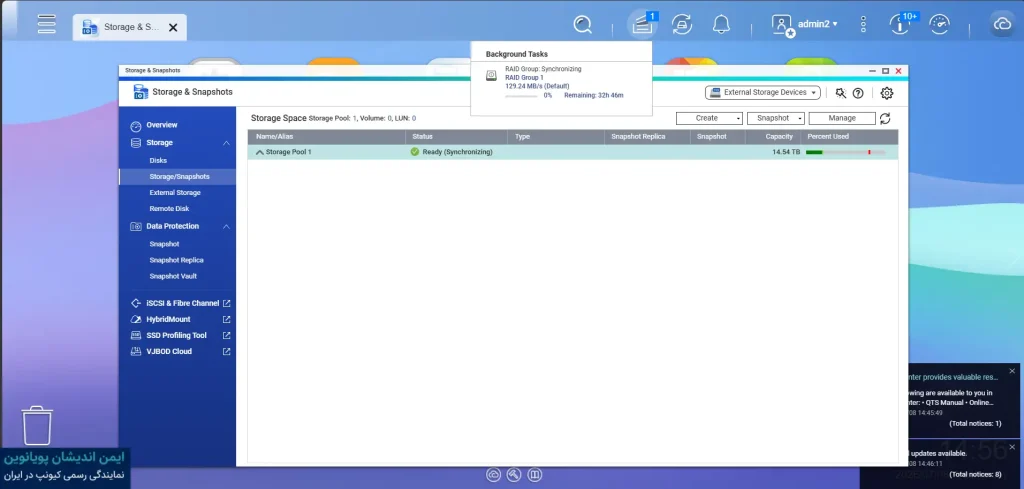The image size is (1024, 489).
Task: Open the External Storage Devices dropdown
Action: (x=763, y=93)
